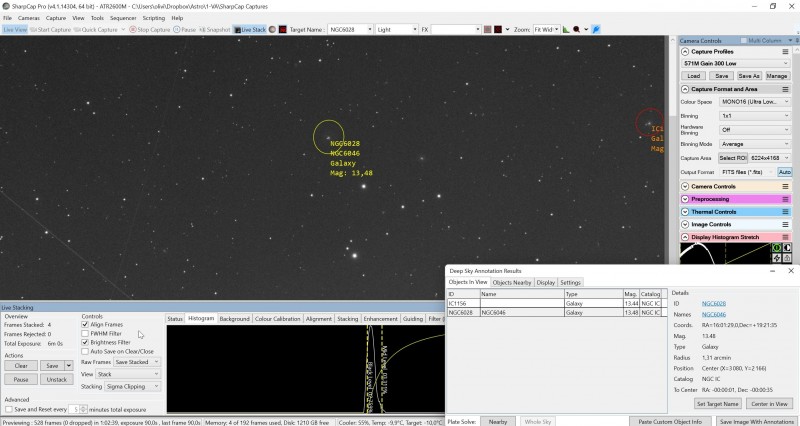Click the Pause button in the top toolbar
Screen dimensions: 800x426
click(x=184, y=30)
